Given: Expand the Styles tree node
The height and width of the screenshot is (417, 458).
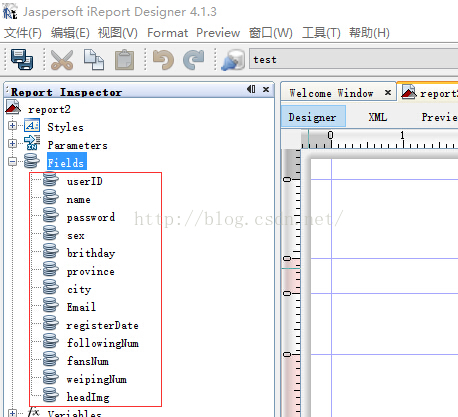Looking at the screenshot, I should click(12, 126).
